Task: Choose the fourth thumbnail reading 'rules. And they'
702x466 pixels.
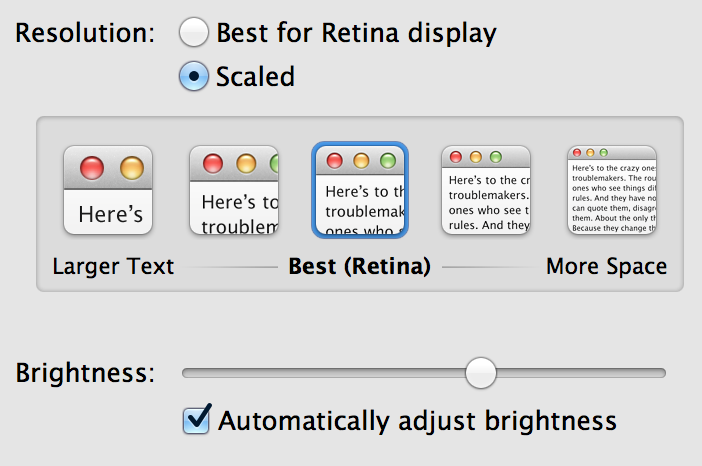Action: [486, 190]
